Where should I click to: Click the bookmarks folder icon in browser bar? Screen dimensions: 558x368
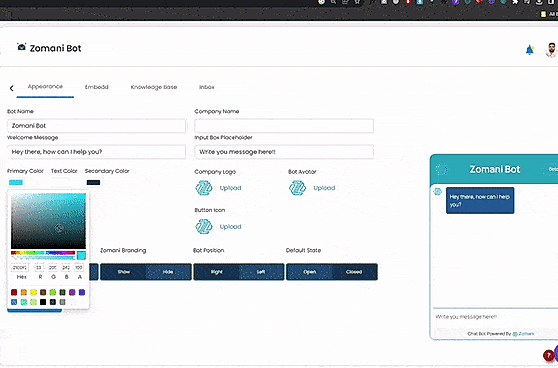click(x=543, y=14)
